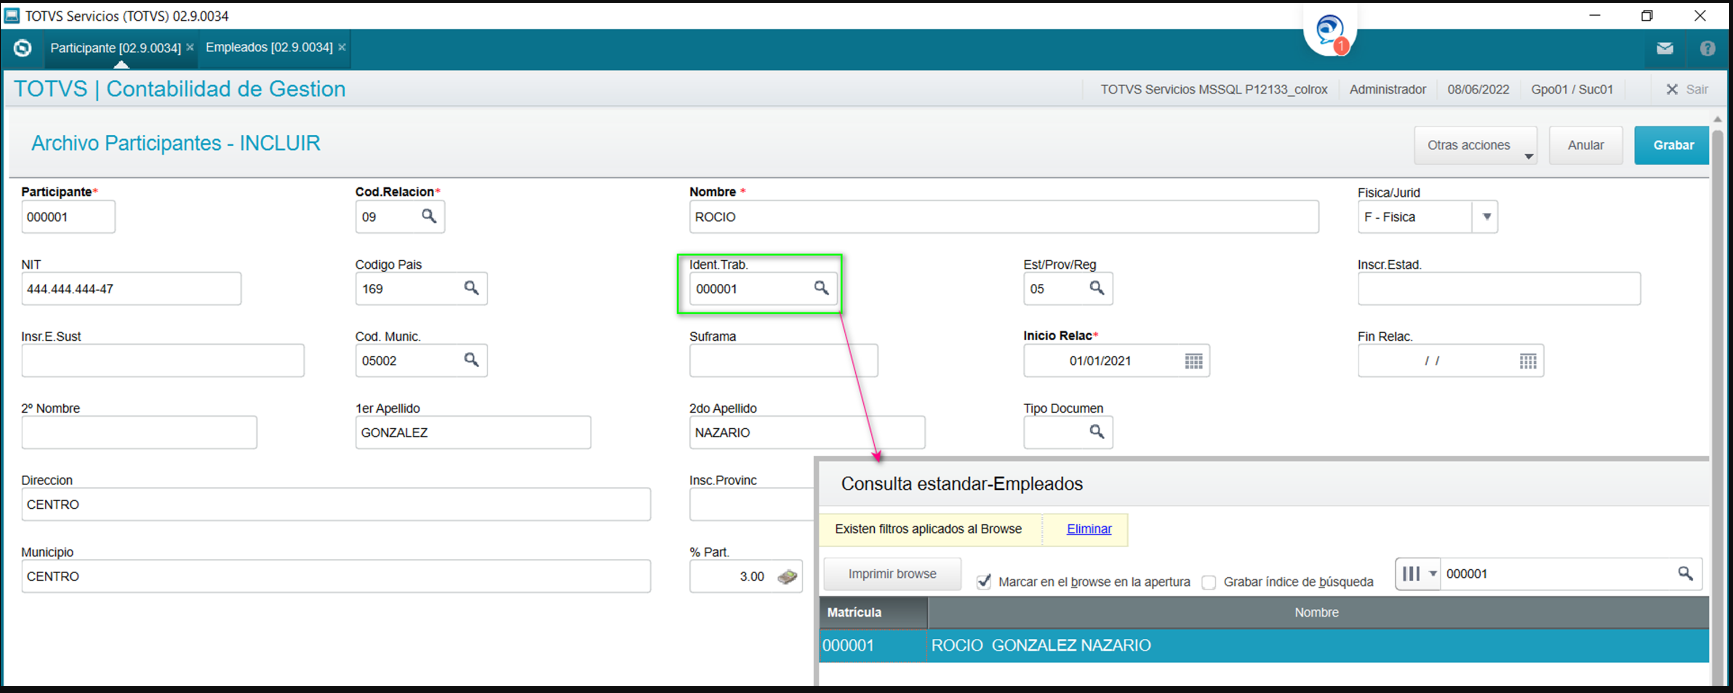The image size is (1733, 693).
Task: Enable Grabar índice de búsqueda checkbox
Action: [x=1209, y=582]
